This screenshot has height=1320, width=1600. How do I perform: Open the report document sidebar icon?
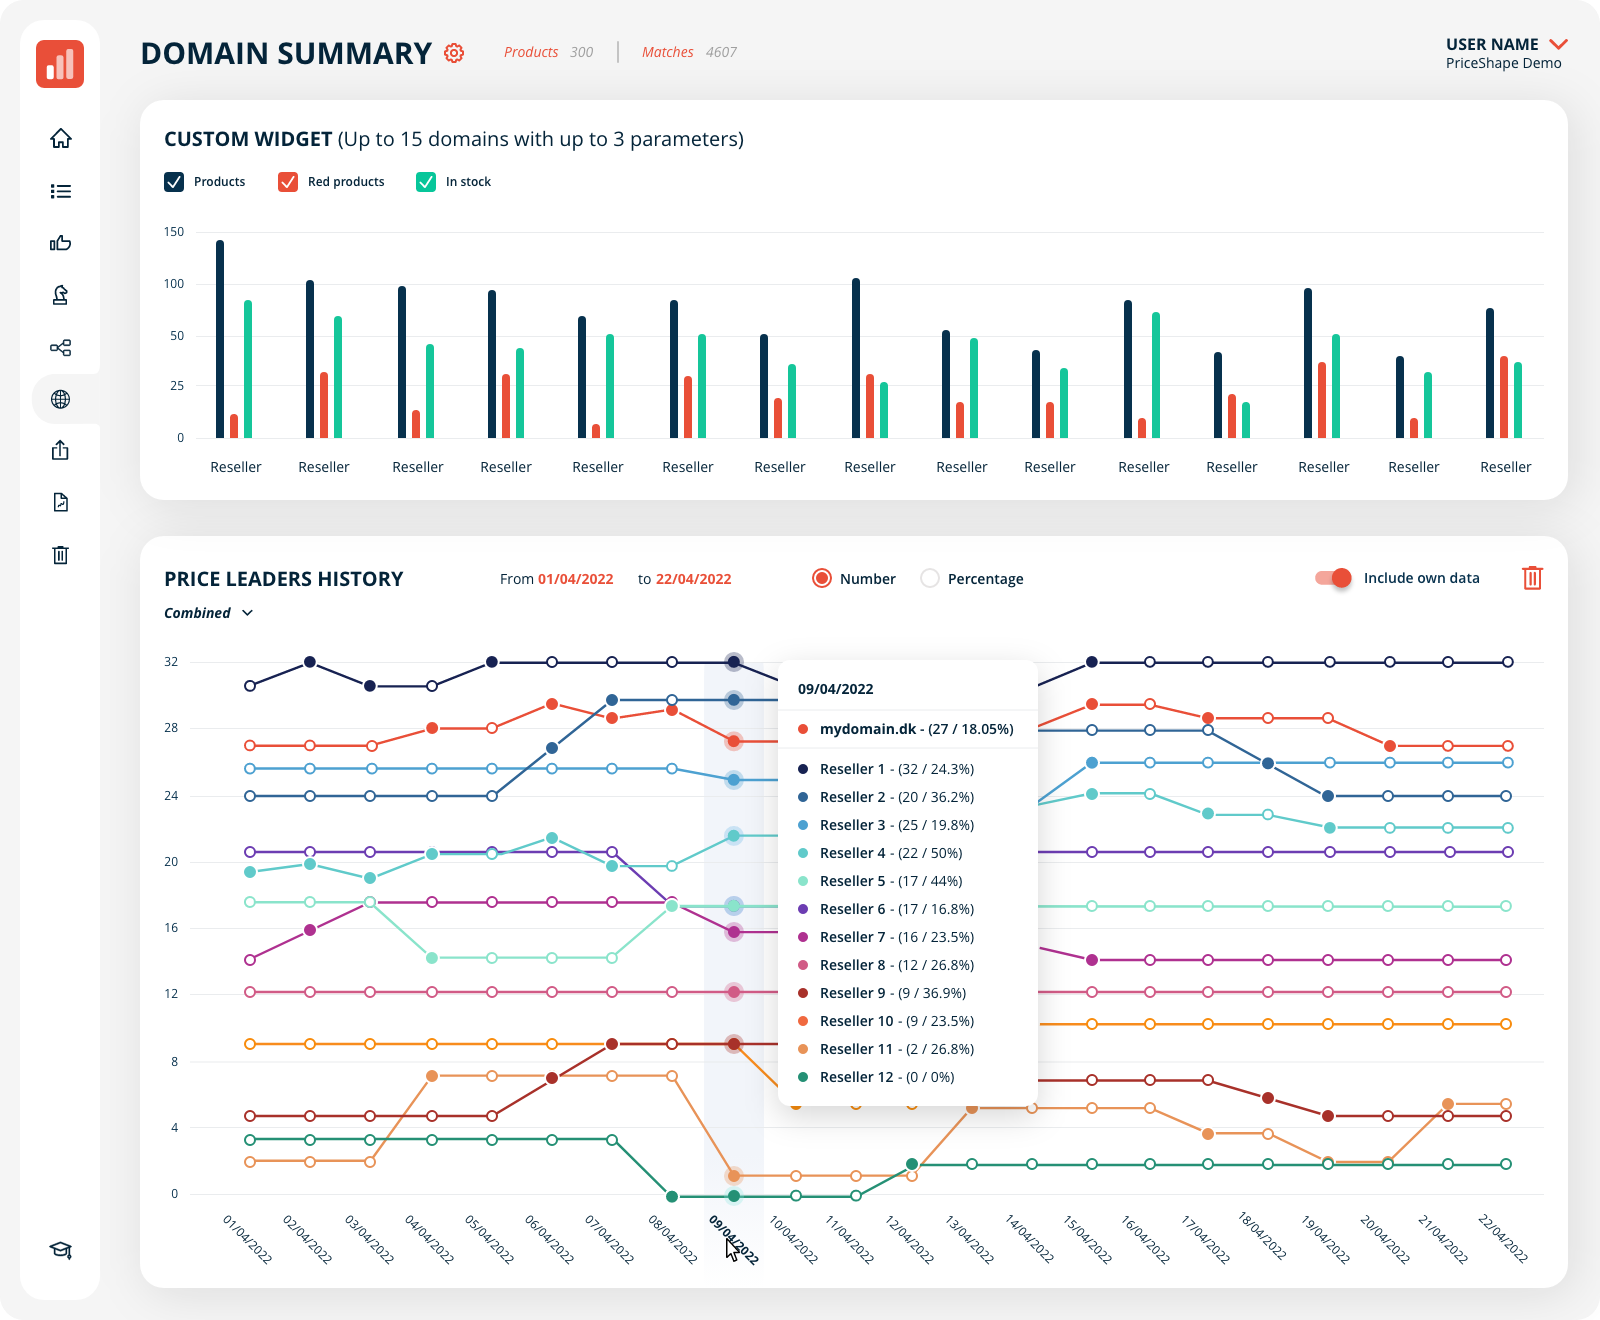tap(61, 502)
